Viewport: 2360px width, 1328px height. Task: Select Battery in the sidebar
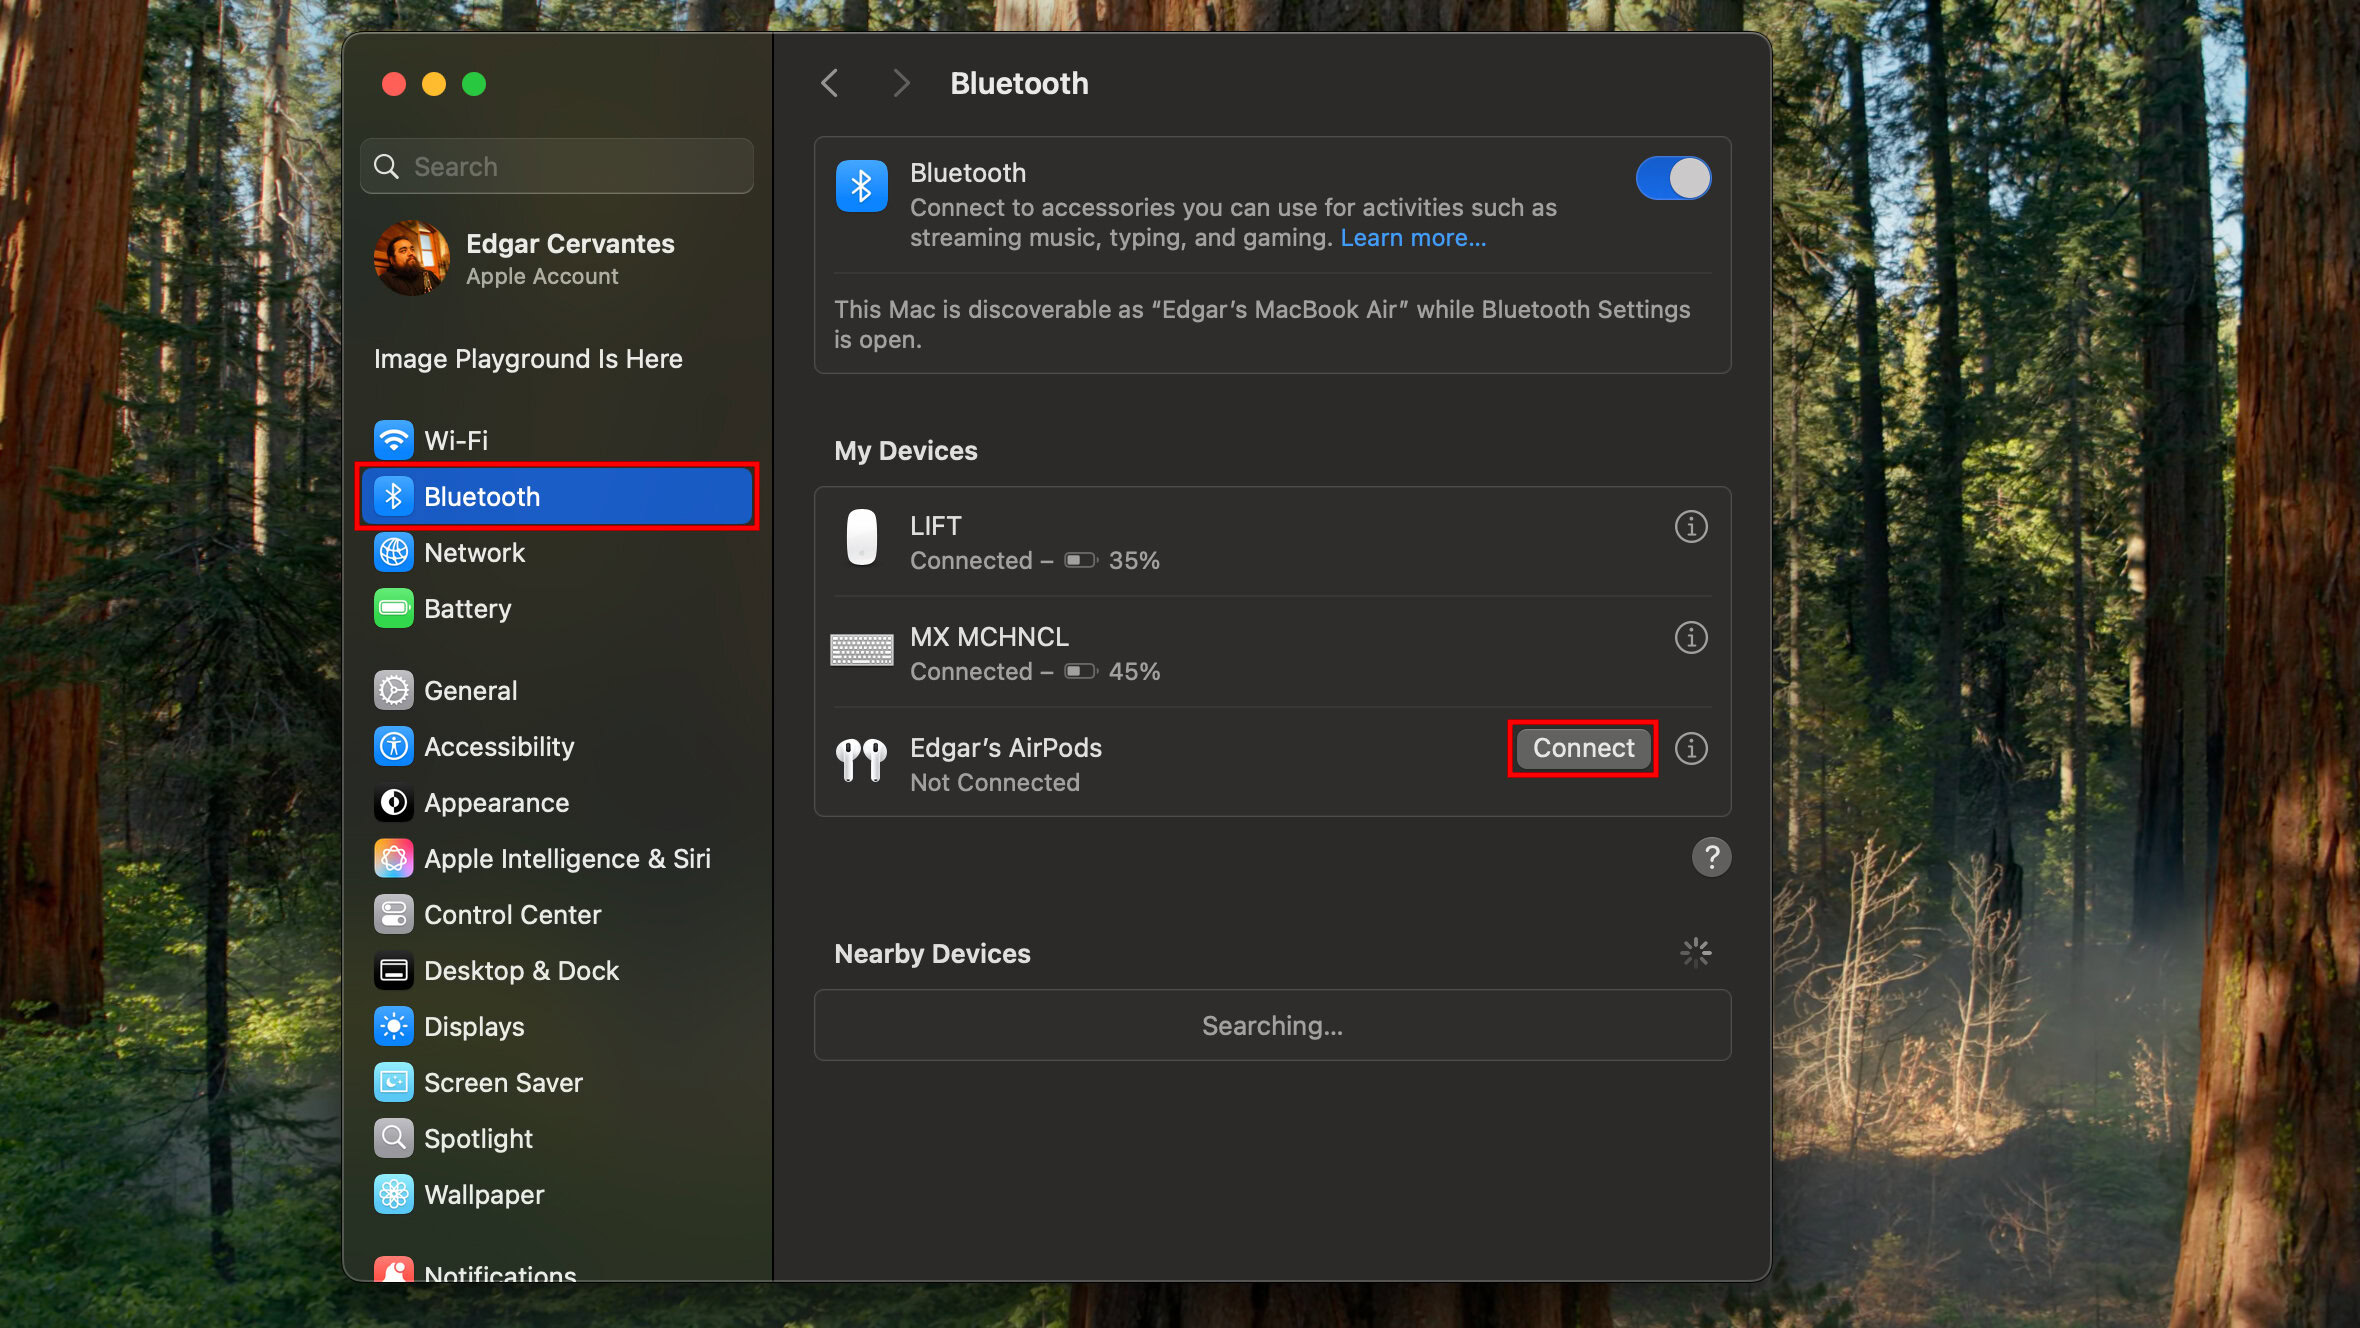coord(467,609)
